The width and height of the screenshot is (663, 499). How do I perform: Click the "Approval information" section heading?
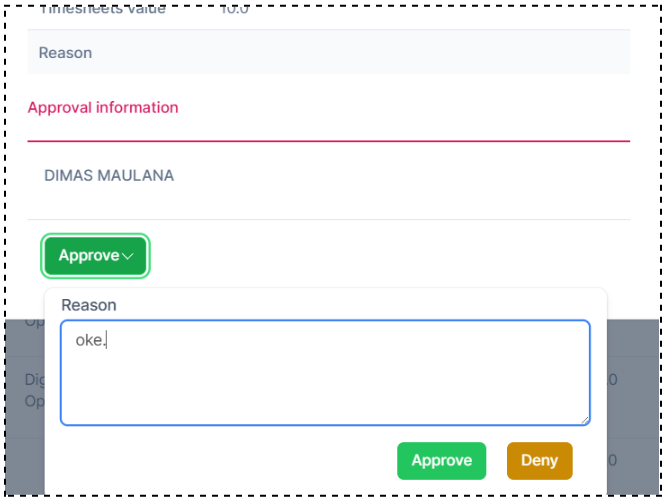click(103, 107)
